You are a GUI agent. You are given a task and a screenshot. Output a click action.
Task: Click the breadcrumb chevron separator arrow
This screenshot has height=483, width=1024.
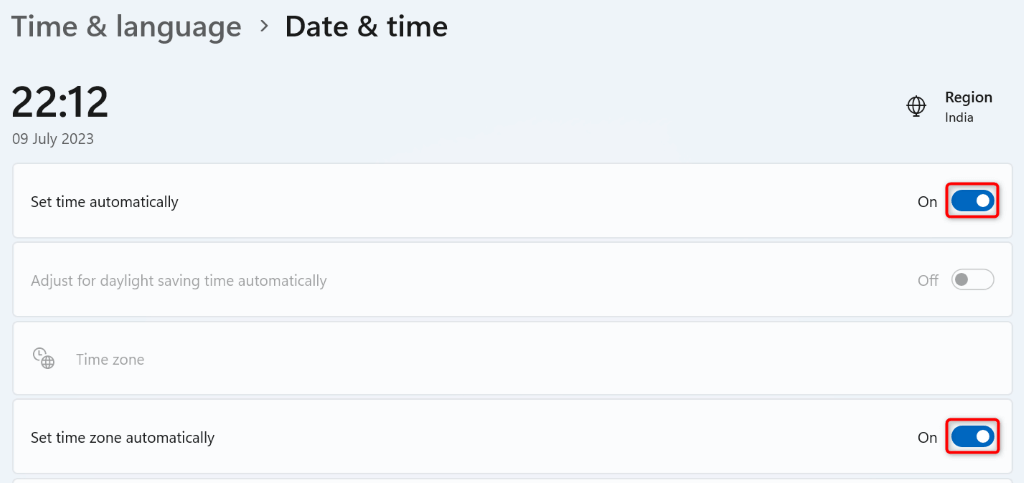coord(264,26)
